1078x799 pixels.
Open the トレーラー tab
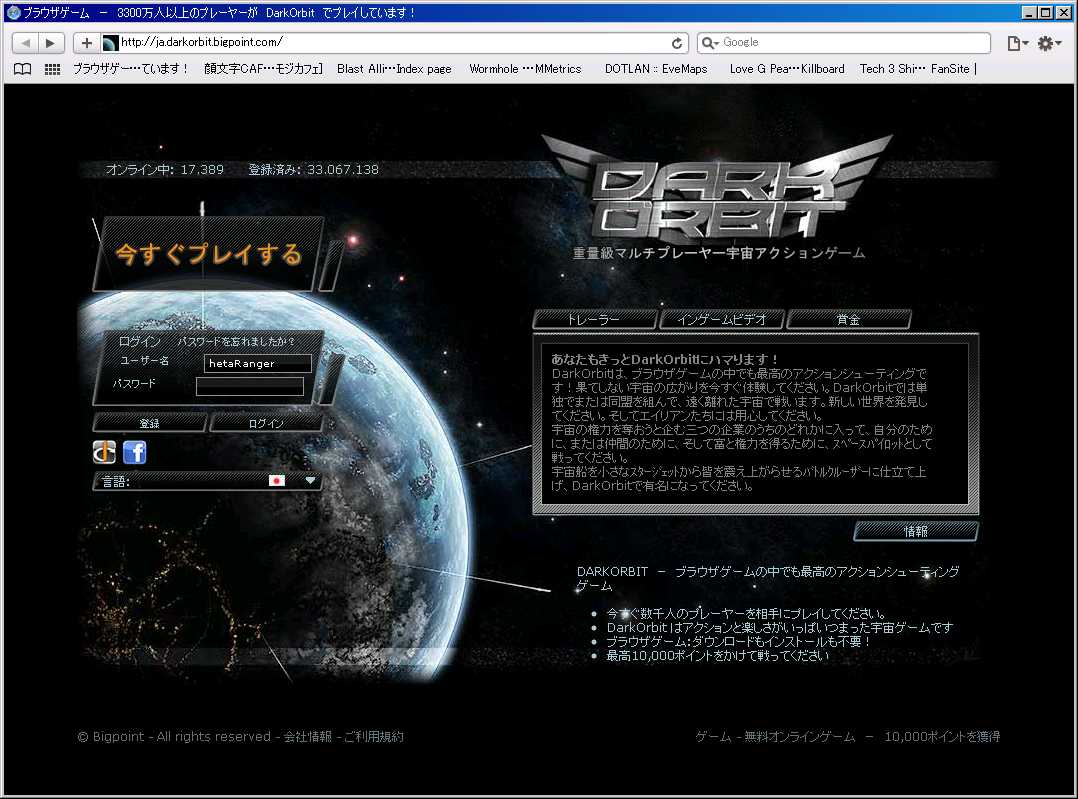594,320
